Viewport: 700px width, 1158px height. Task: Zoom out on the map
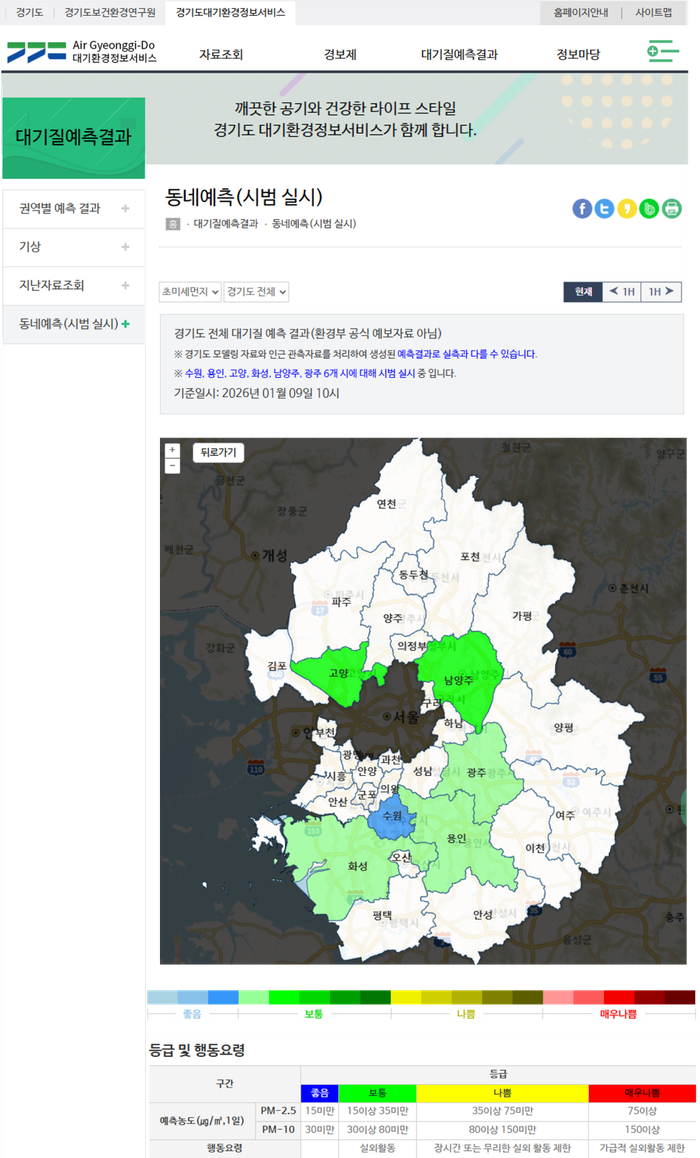coord(172,465)
